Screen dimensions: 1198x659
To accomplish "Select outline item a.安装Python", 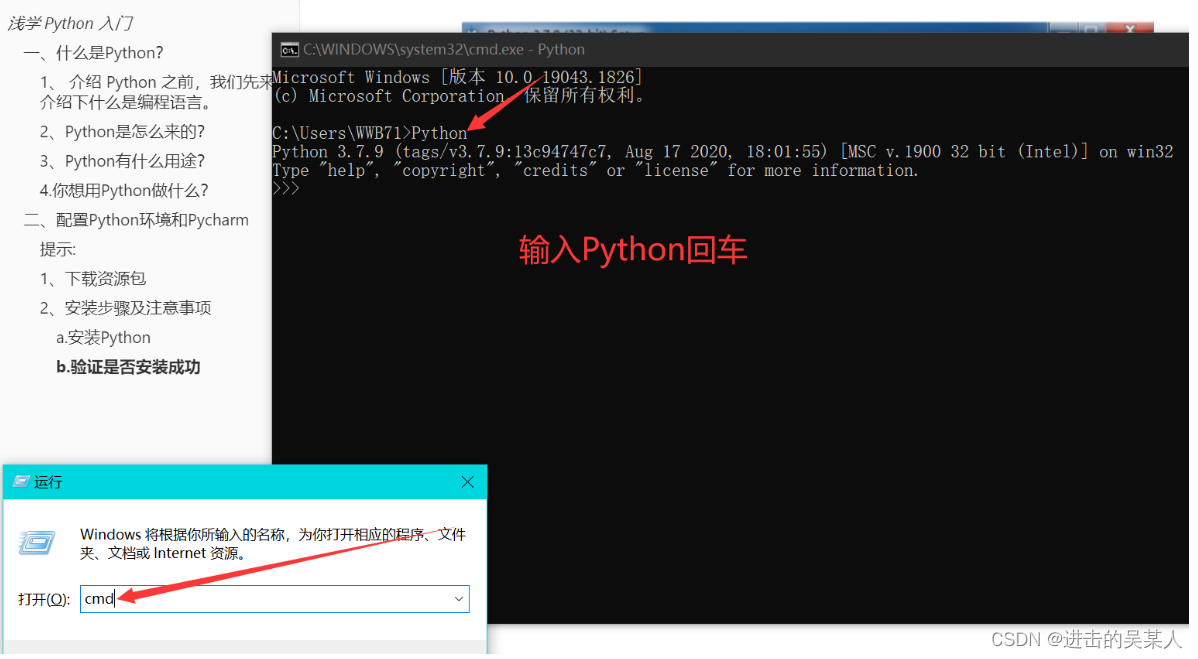I will point(103,338).
